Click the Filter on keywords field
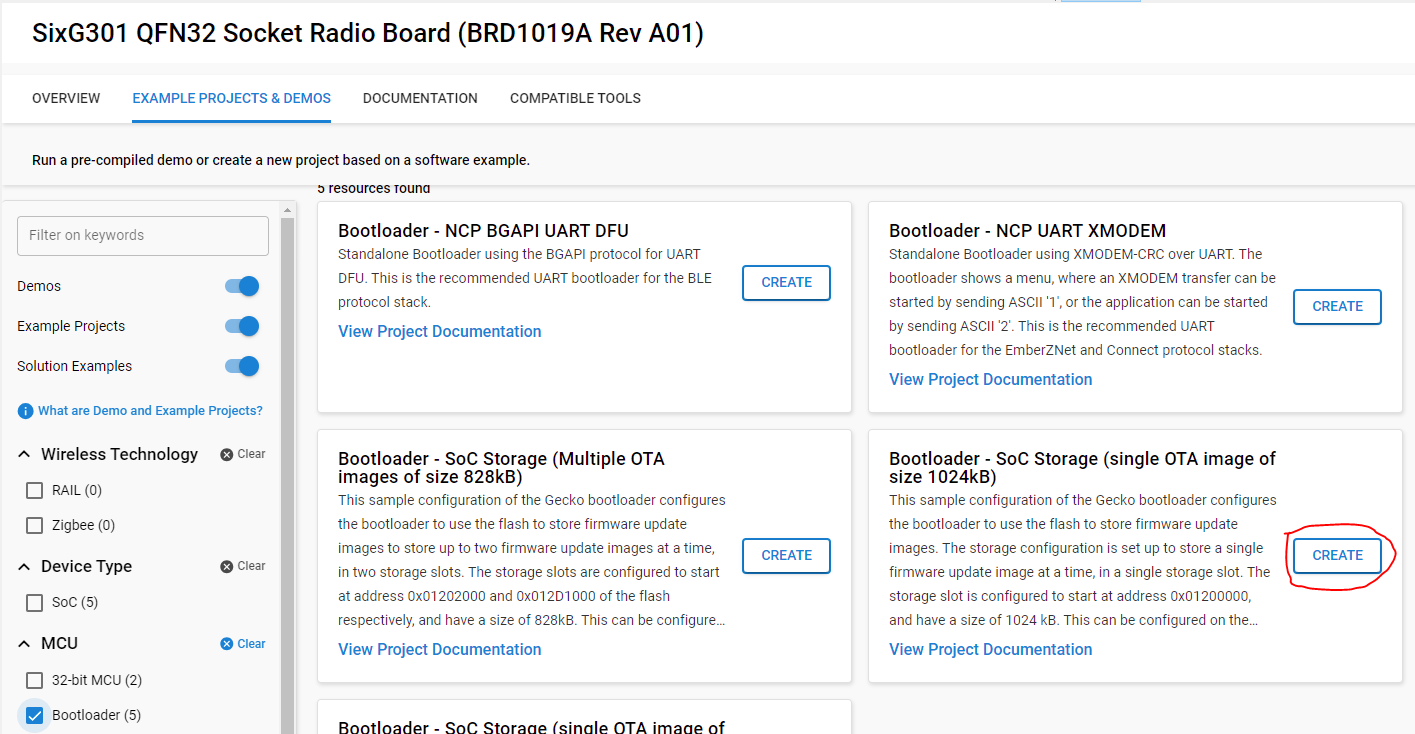Image resolution: width=1415 pixels, height=734 pixels. coord(143,235)
